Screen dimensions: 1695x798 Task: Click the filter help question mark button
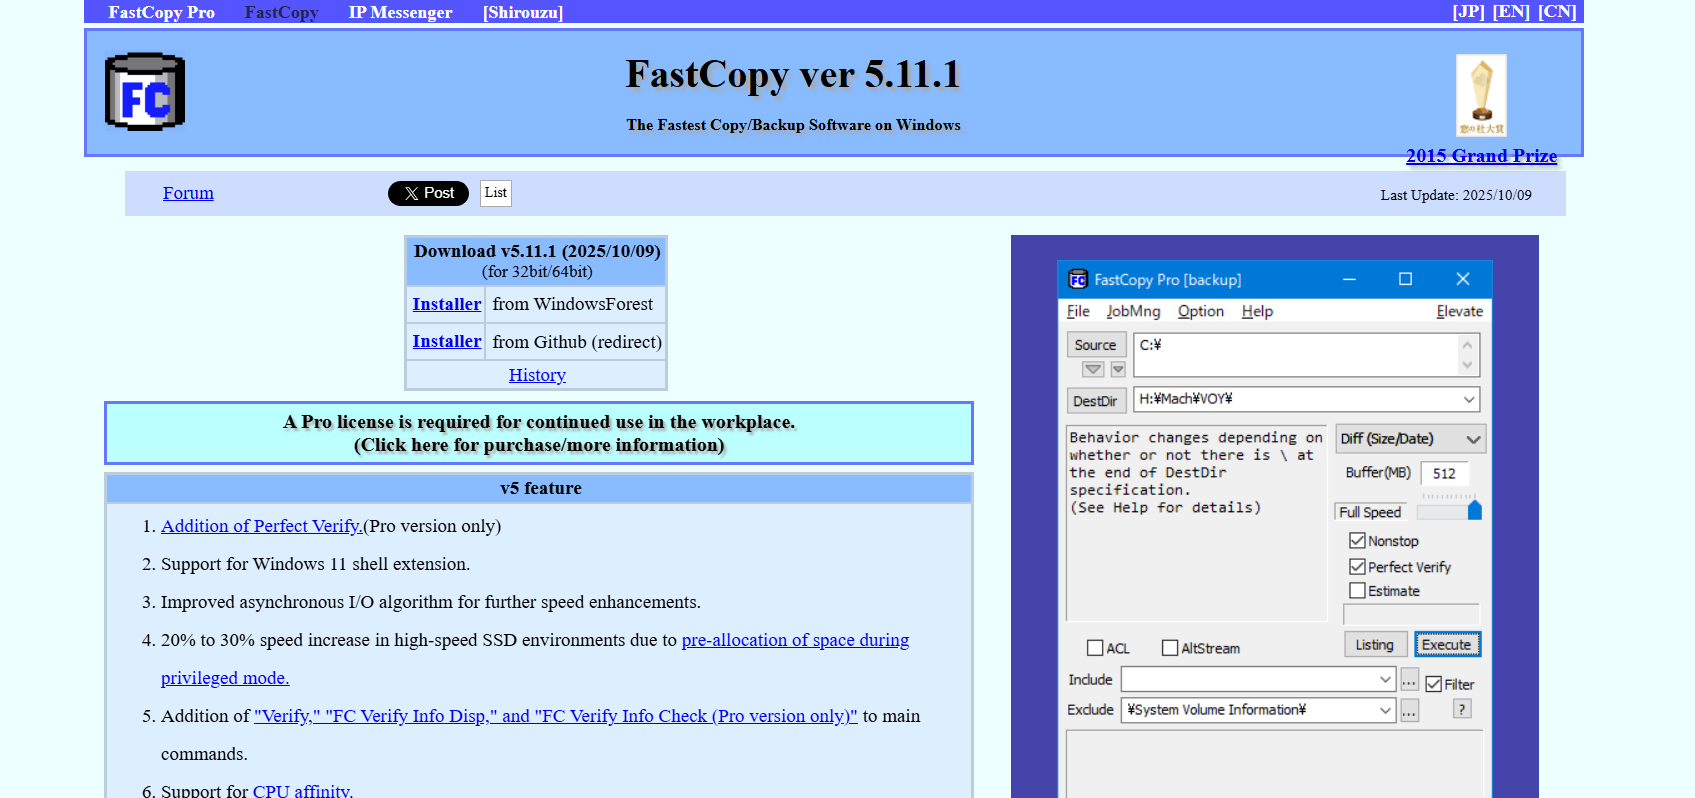click(1462, 709)
